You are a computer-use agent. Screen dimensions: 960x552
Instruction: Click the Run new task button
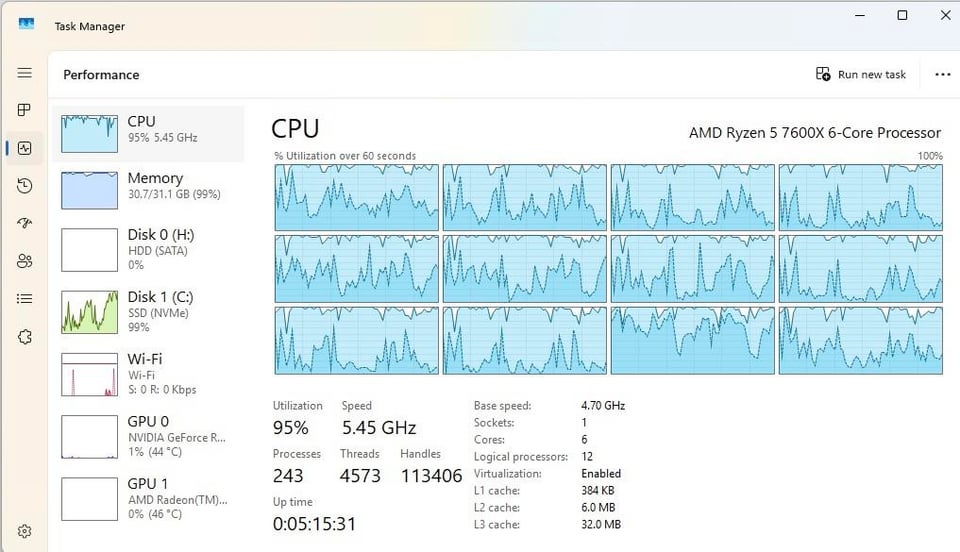(x=861, y=74)
